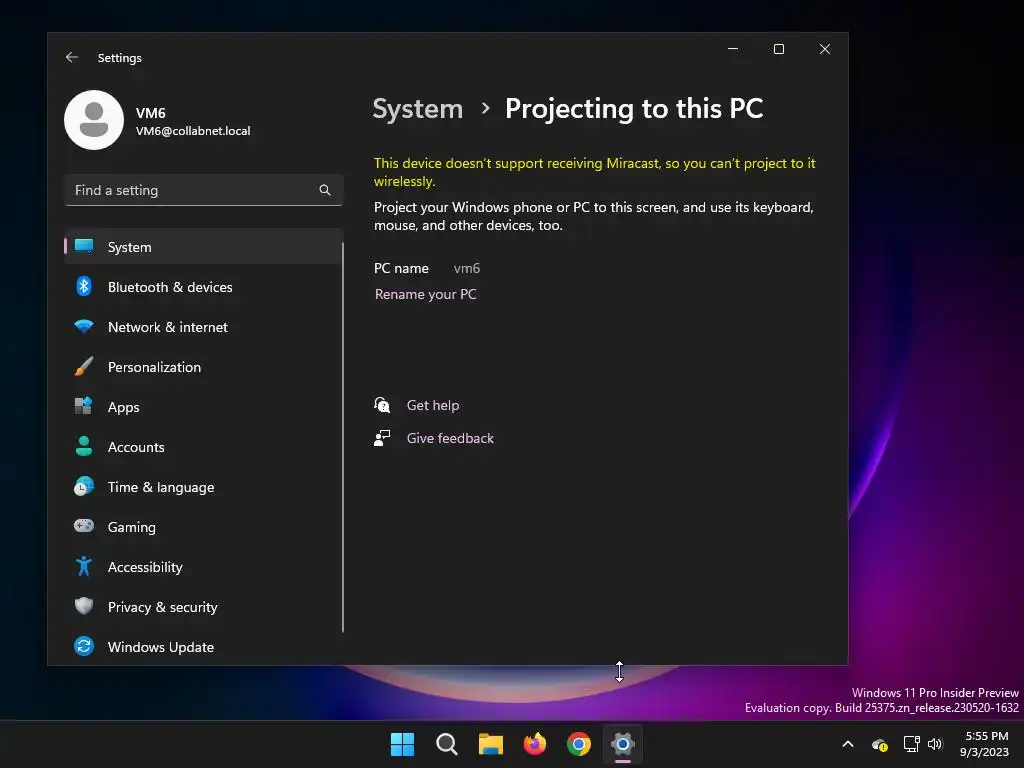Click the Windows Update sync icon
This screenshot has height=768, width=1024.
(x=84, y=647)
